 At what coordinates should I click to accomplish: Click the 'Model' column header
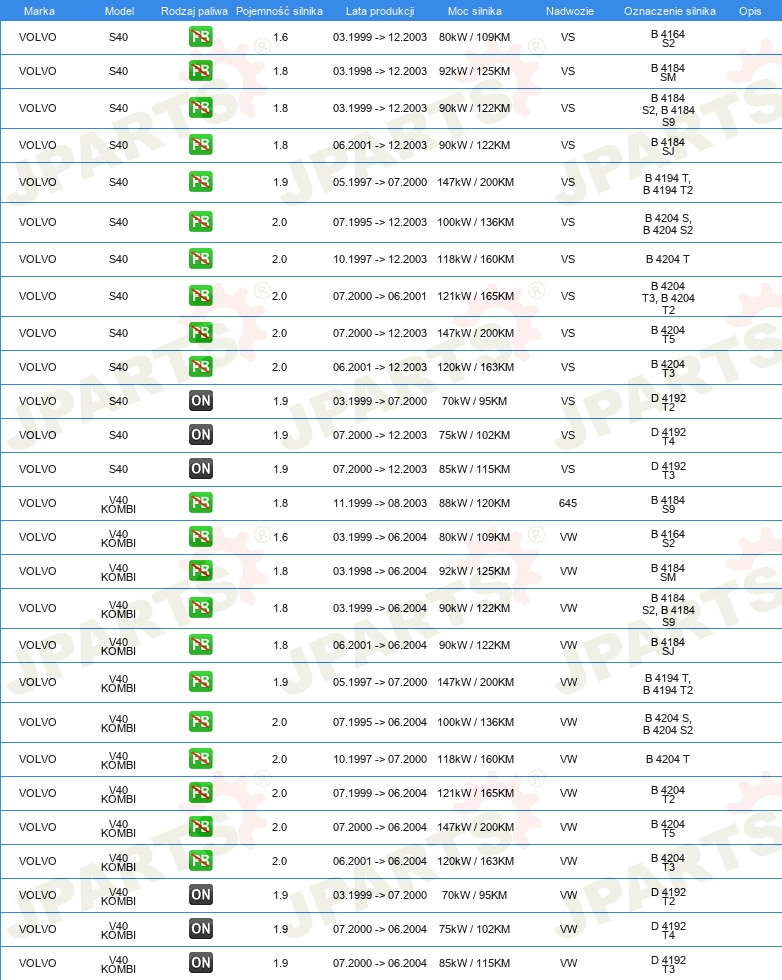(x=119, y=11)
